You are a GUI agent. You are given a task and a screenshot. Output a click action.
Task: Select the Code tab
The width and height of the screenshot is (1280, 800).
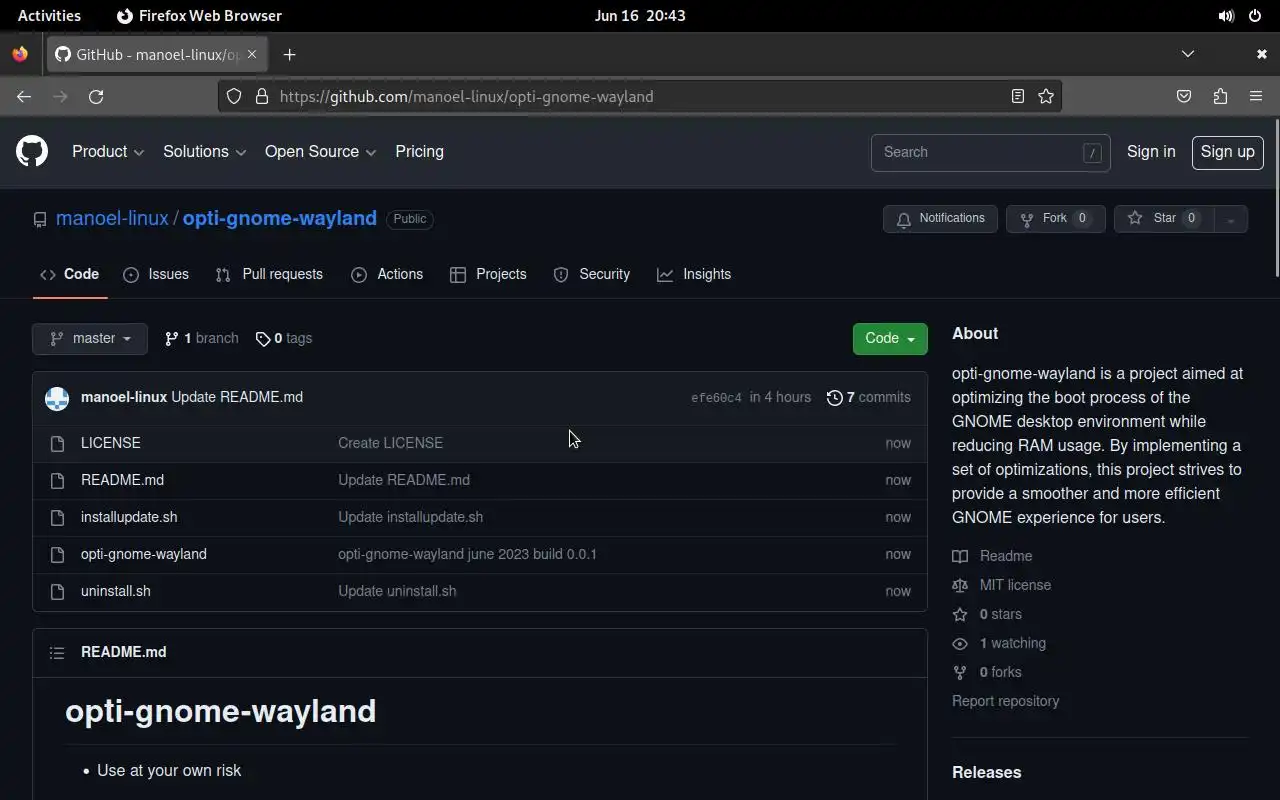pos(70,274)
